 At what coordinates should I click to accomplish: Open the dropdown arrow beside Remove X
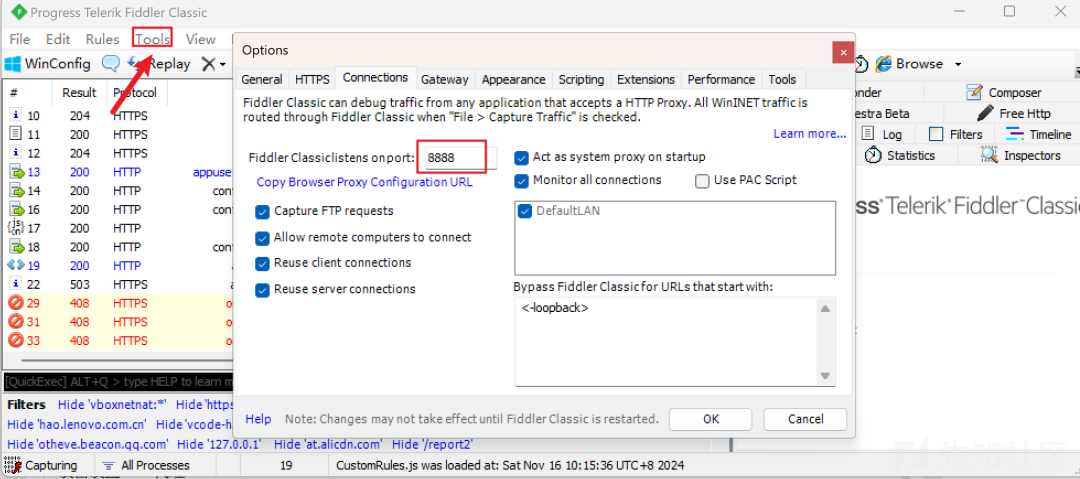click(x=222, y=65)
